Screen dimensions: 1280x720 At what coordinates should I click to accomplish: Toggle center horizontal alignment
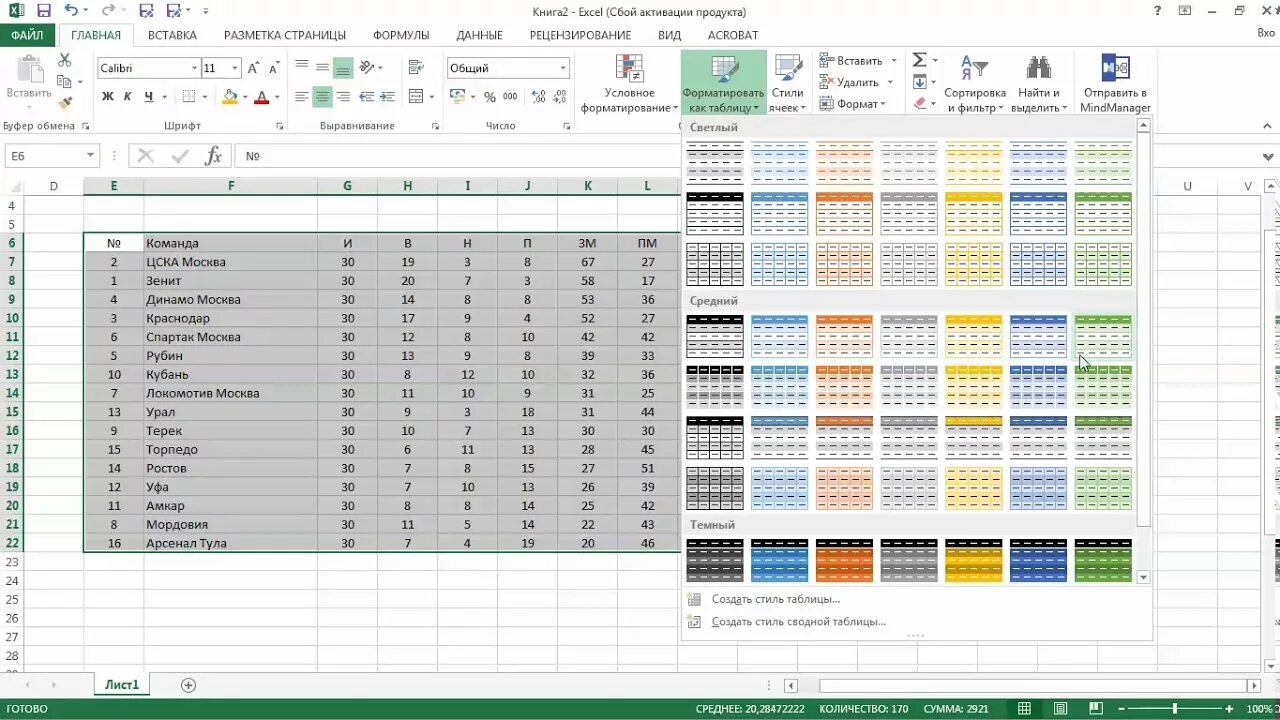[x=322, y=97]
